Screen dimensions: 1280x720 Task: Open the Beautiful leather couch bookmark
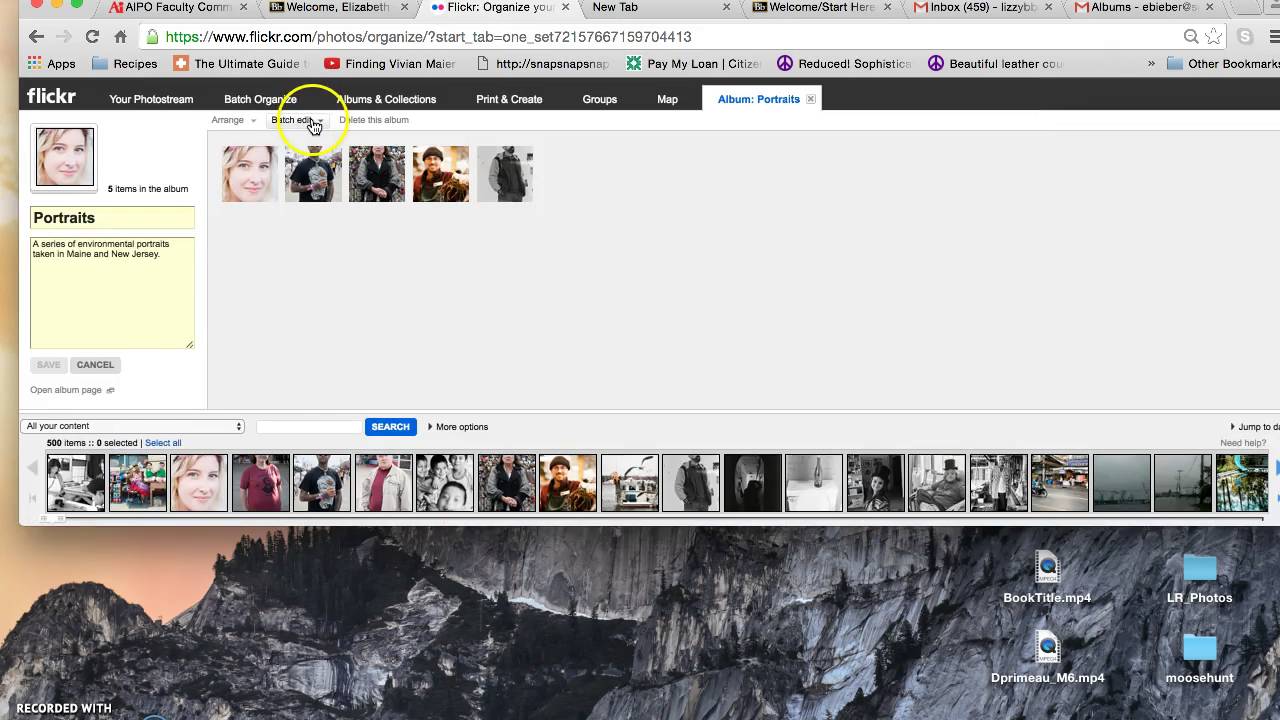pos(996,63)
